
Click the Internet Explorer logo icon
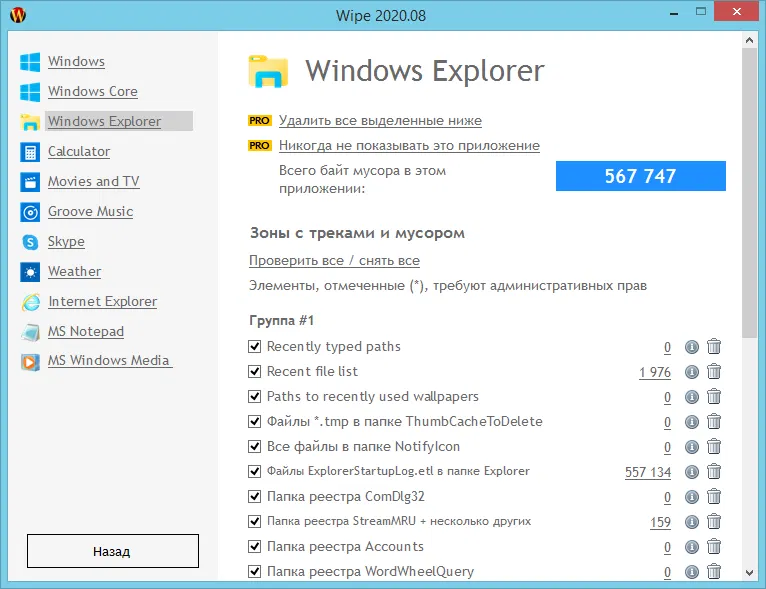30,302
